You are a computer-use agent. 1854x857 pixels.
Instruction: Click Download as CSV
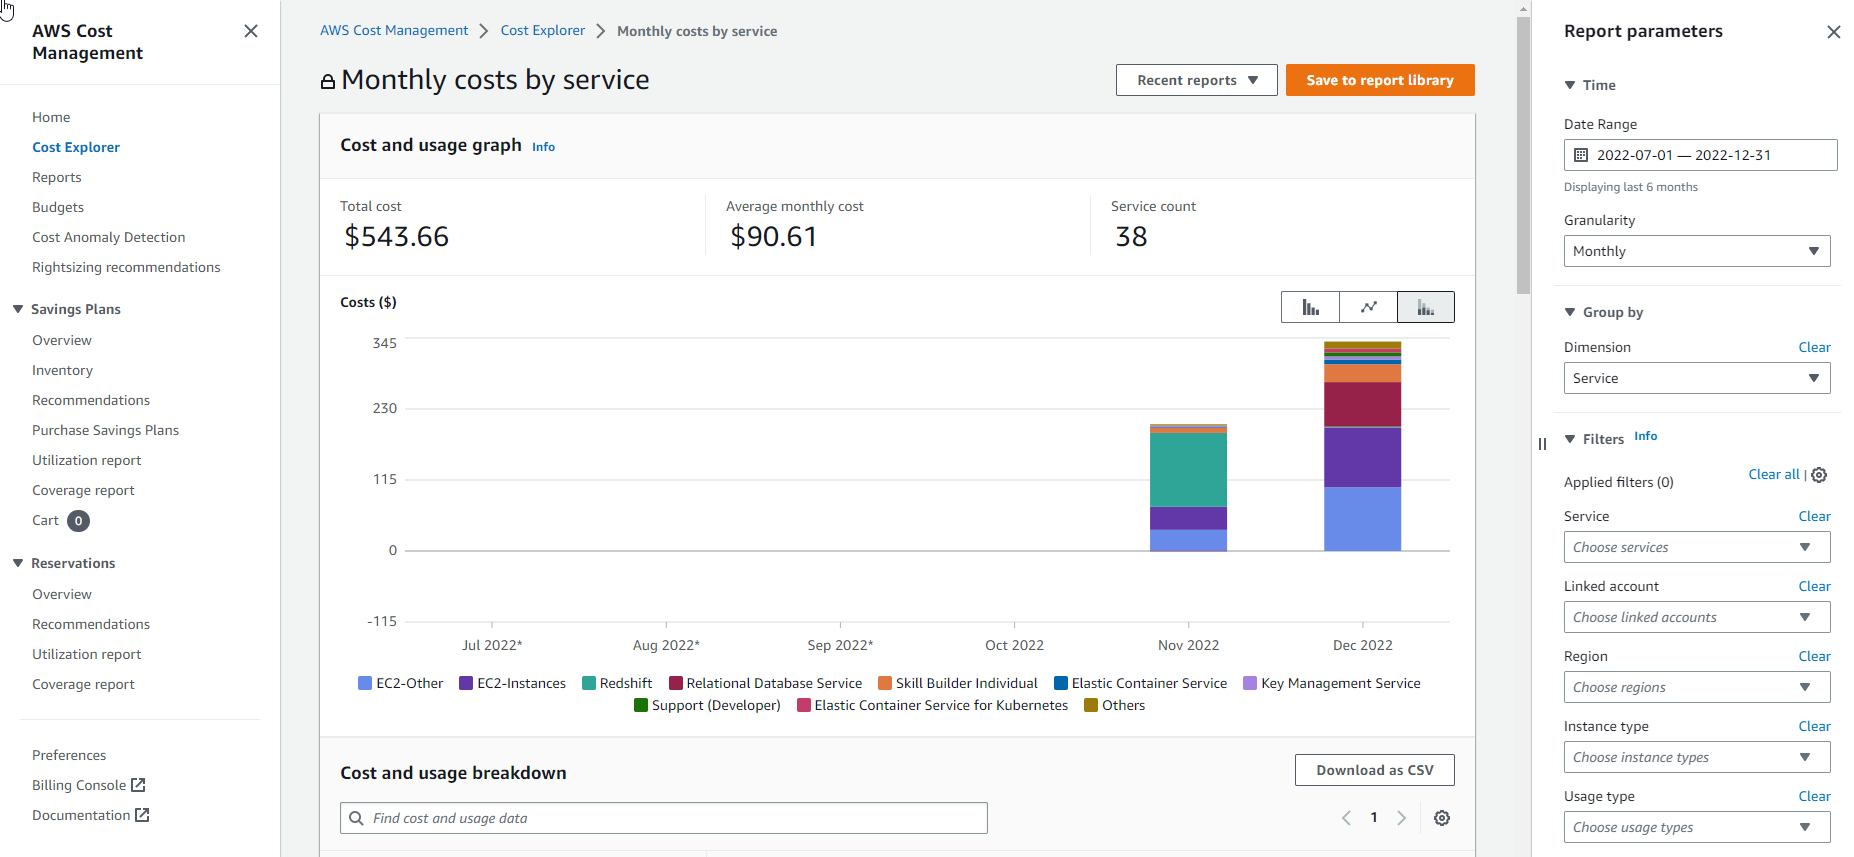point(1374,770)
